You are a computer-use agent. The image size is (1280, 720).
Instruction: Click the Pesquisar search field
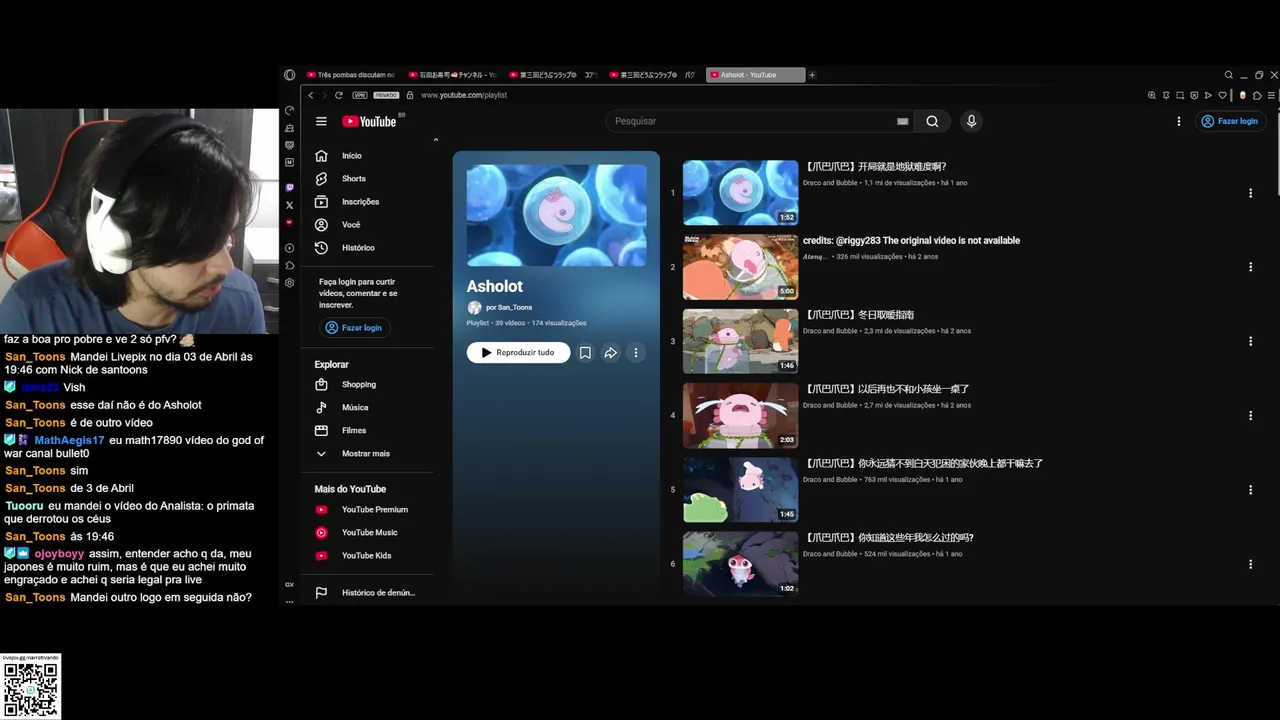[x=750, y=121]
